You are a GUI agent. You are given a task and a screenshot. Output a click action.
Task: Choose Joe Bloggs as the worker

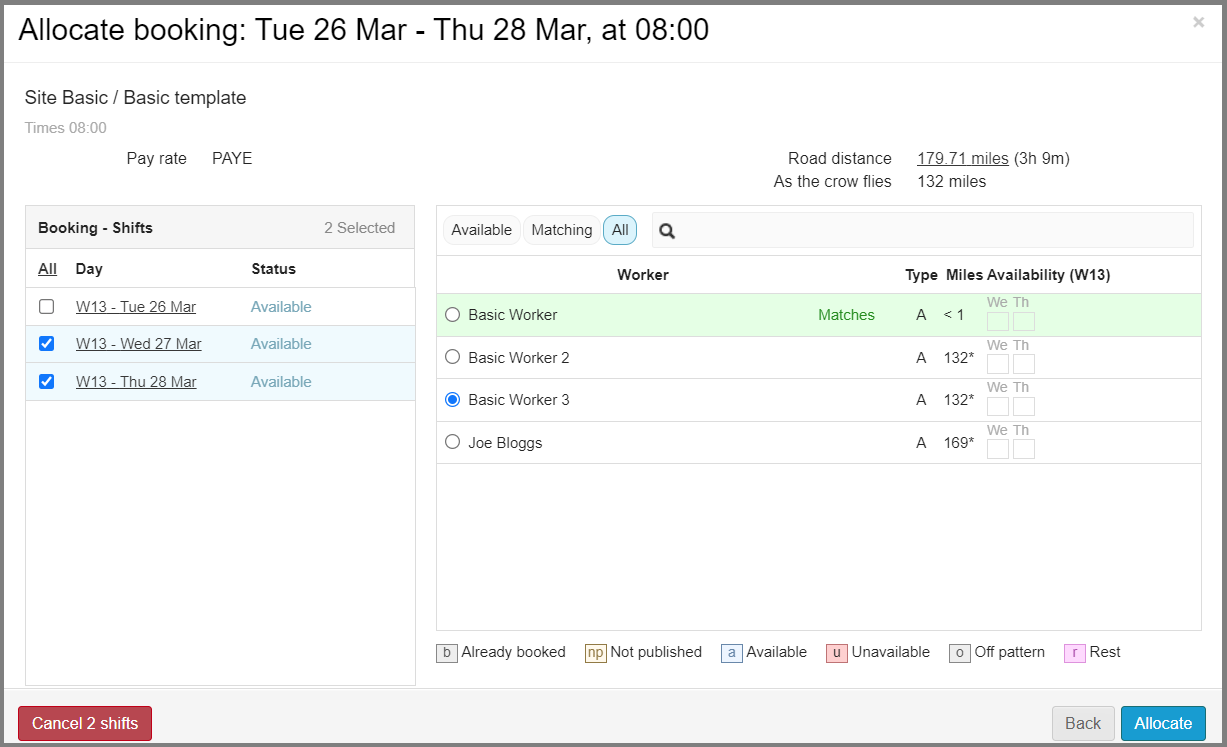(453, 442)
